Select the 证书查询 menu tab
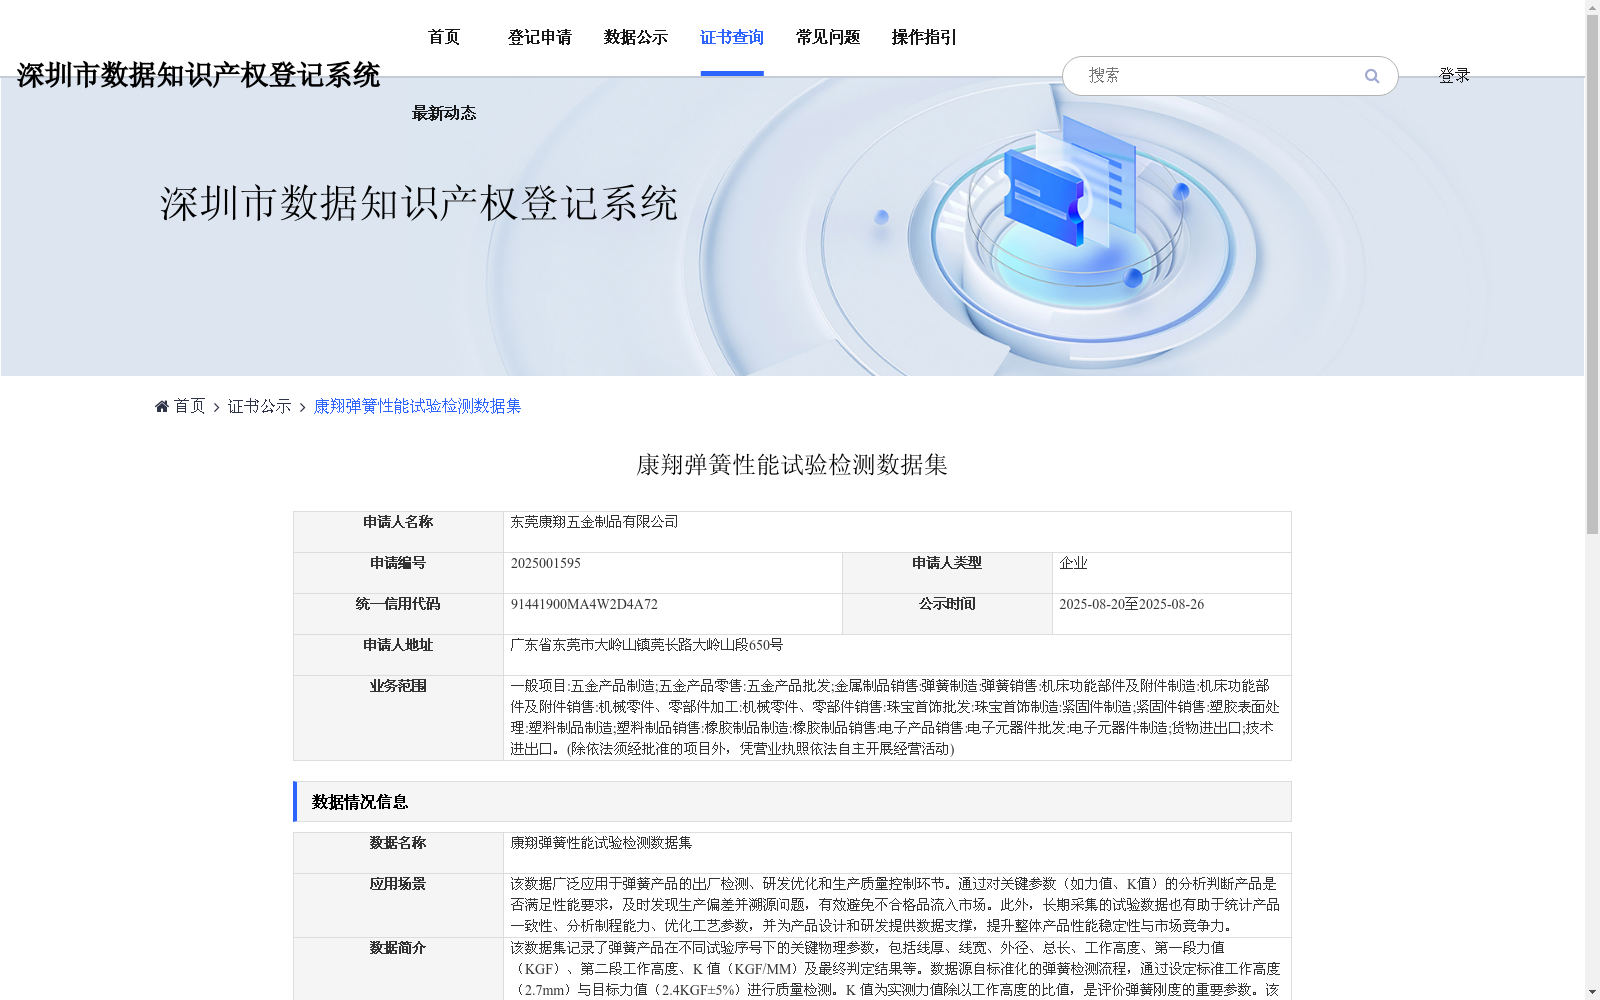Viewport: 1600px width, 1000px height. [732, 37]
